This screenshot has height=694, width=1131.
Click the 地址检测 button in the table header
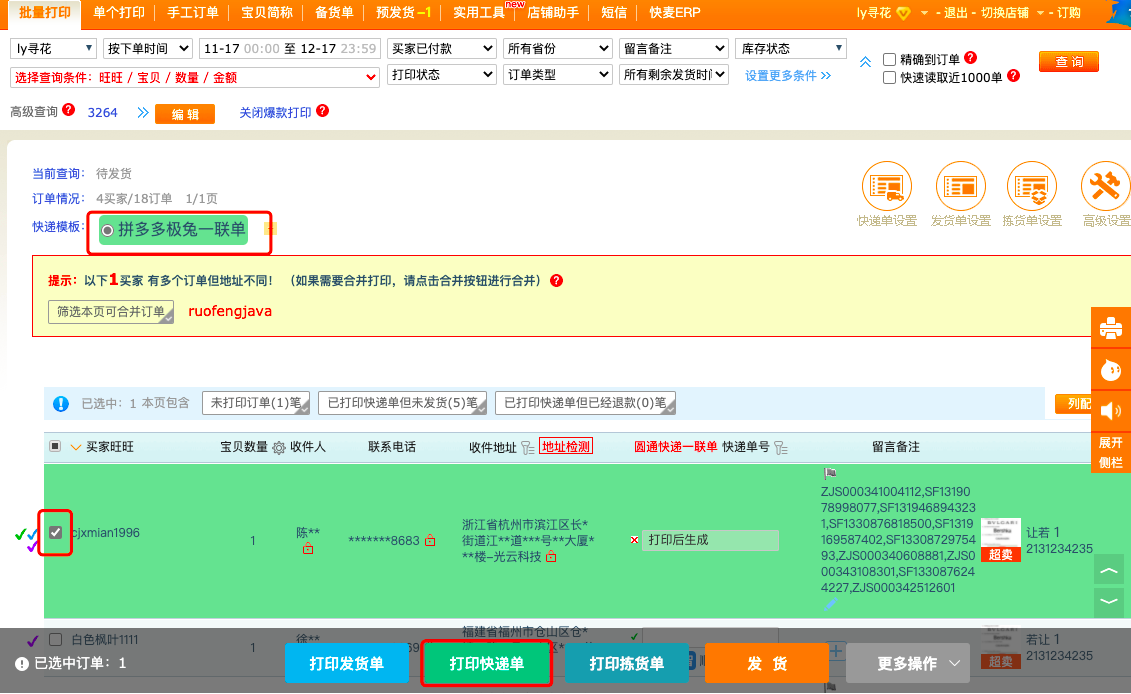(566, 447)
